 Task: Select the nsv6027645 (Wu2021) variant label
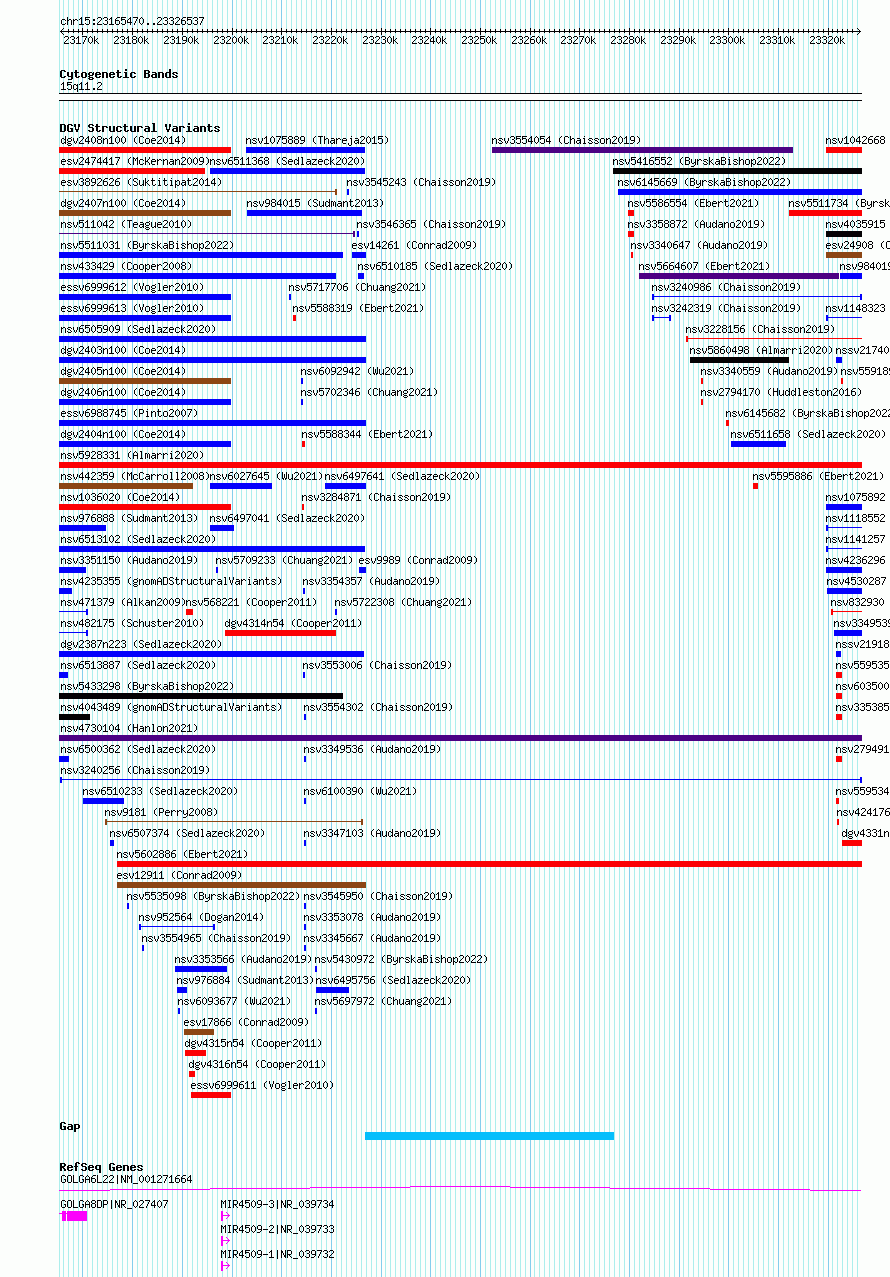pos(266,476)
